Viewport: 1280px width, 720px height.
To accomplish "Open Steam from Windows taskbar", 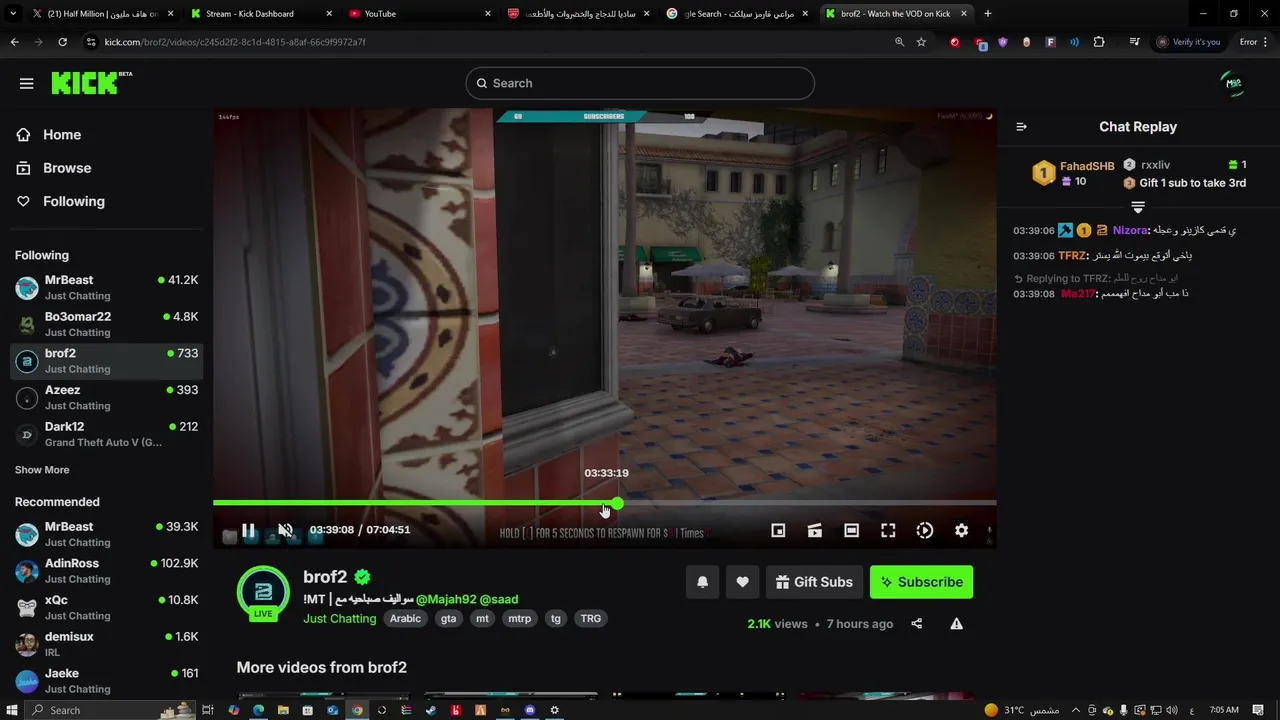I will tap(431, 710).
